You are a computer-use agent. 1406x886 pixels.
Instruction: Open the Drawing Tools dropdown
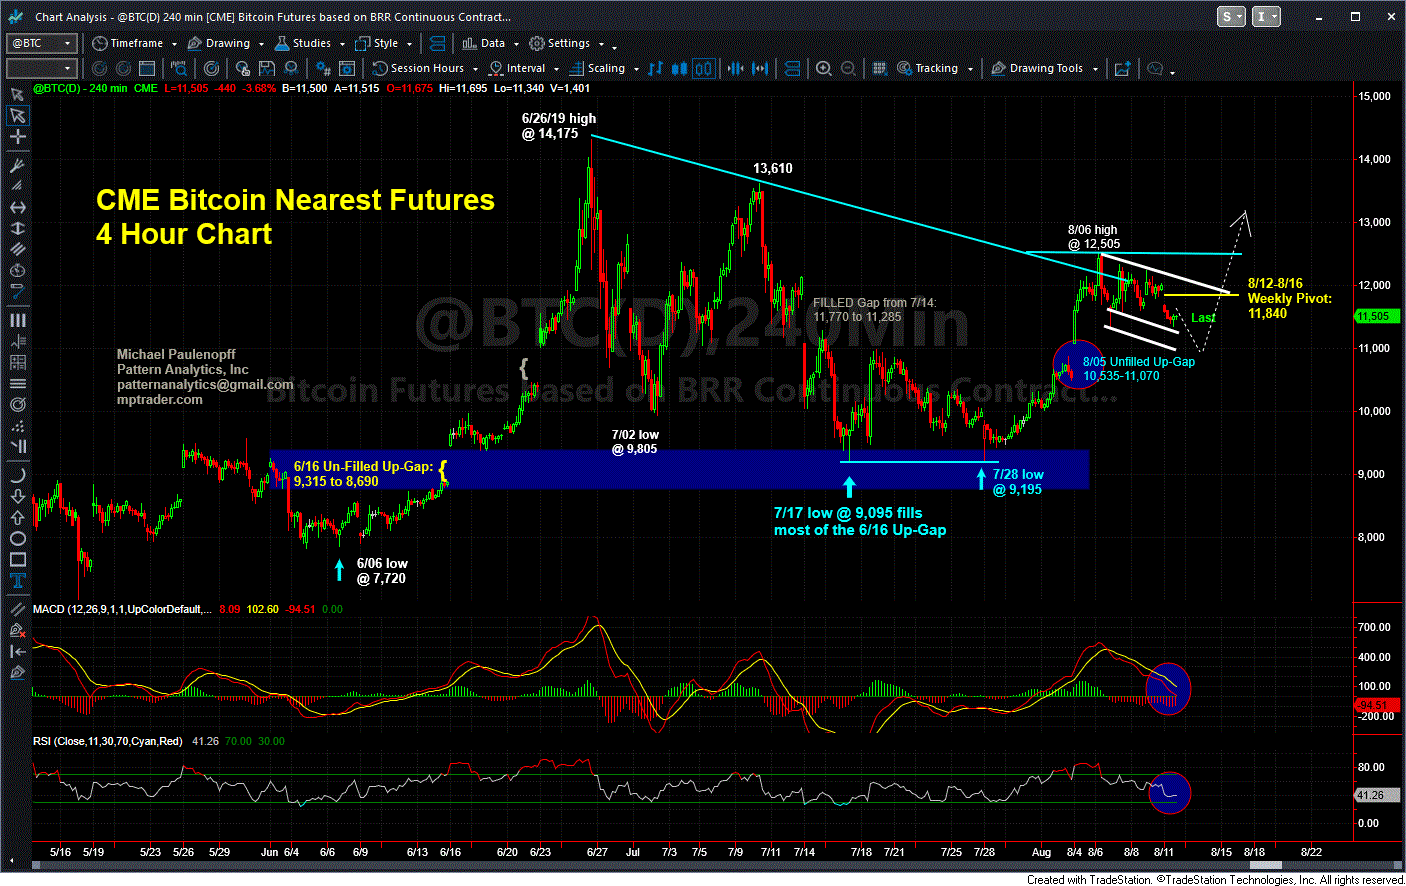point(1044,68)
